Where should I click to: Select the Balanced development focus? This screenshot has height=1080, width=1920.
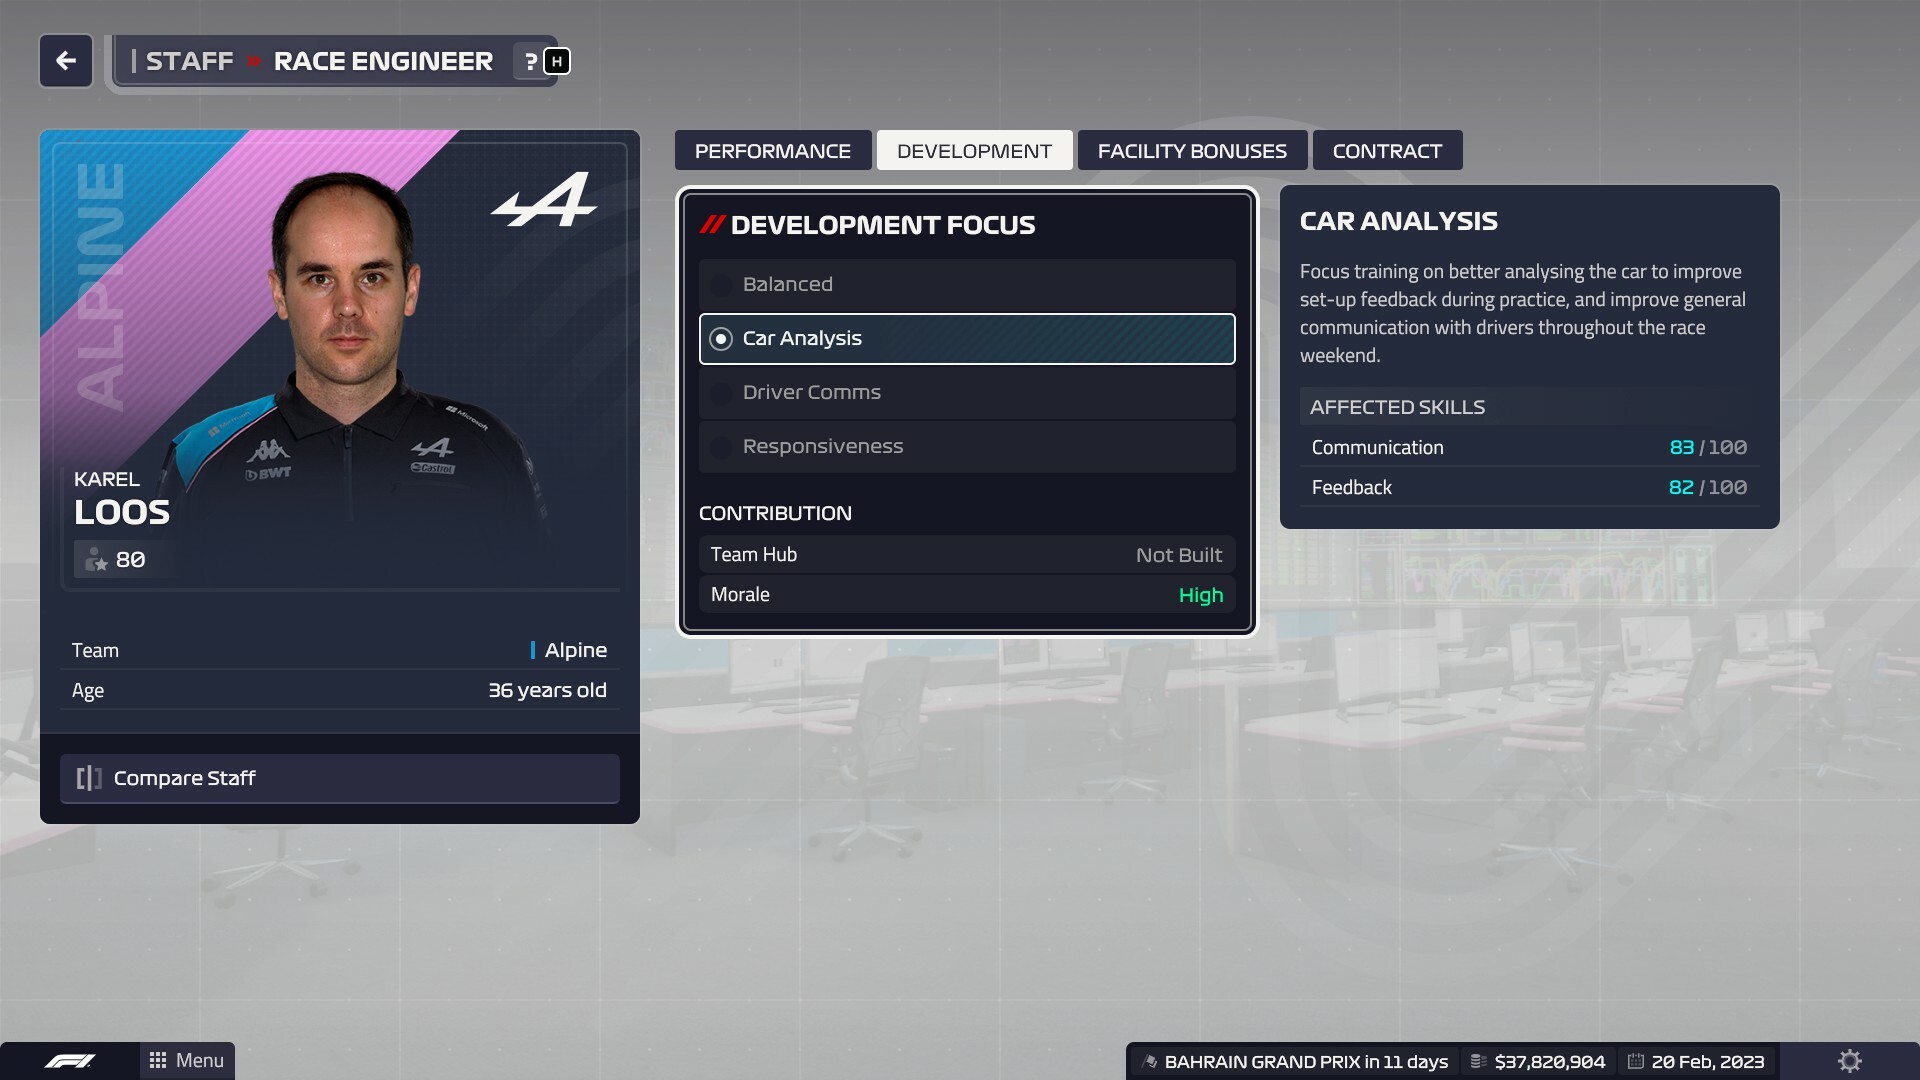(967, 284)
